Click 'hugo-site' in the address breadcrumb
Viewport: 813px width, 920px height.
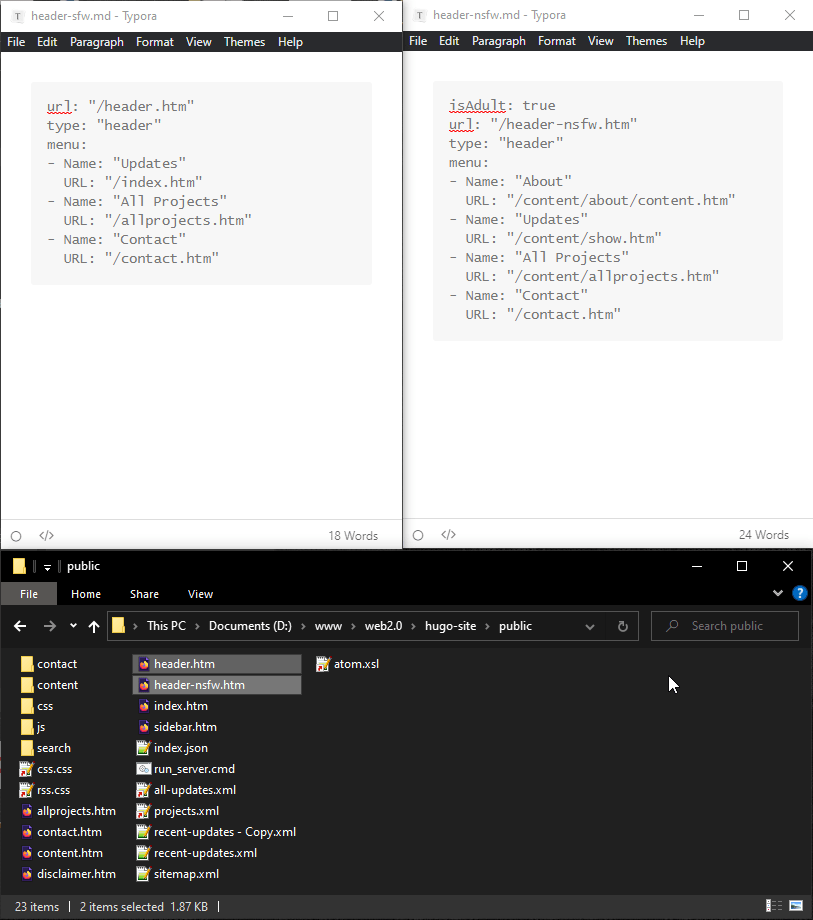[453, 626]
